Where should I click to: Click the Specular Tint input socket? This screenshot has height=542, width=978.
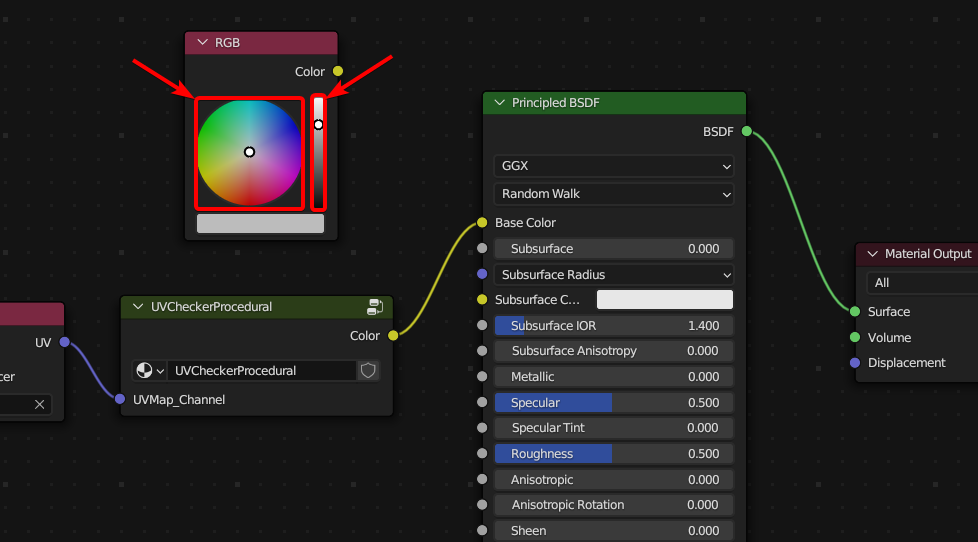[482, 428]
